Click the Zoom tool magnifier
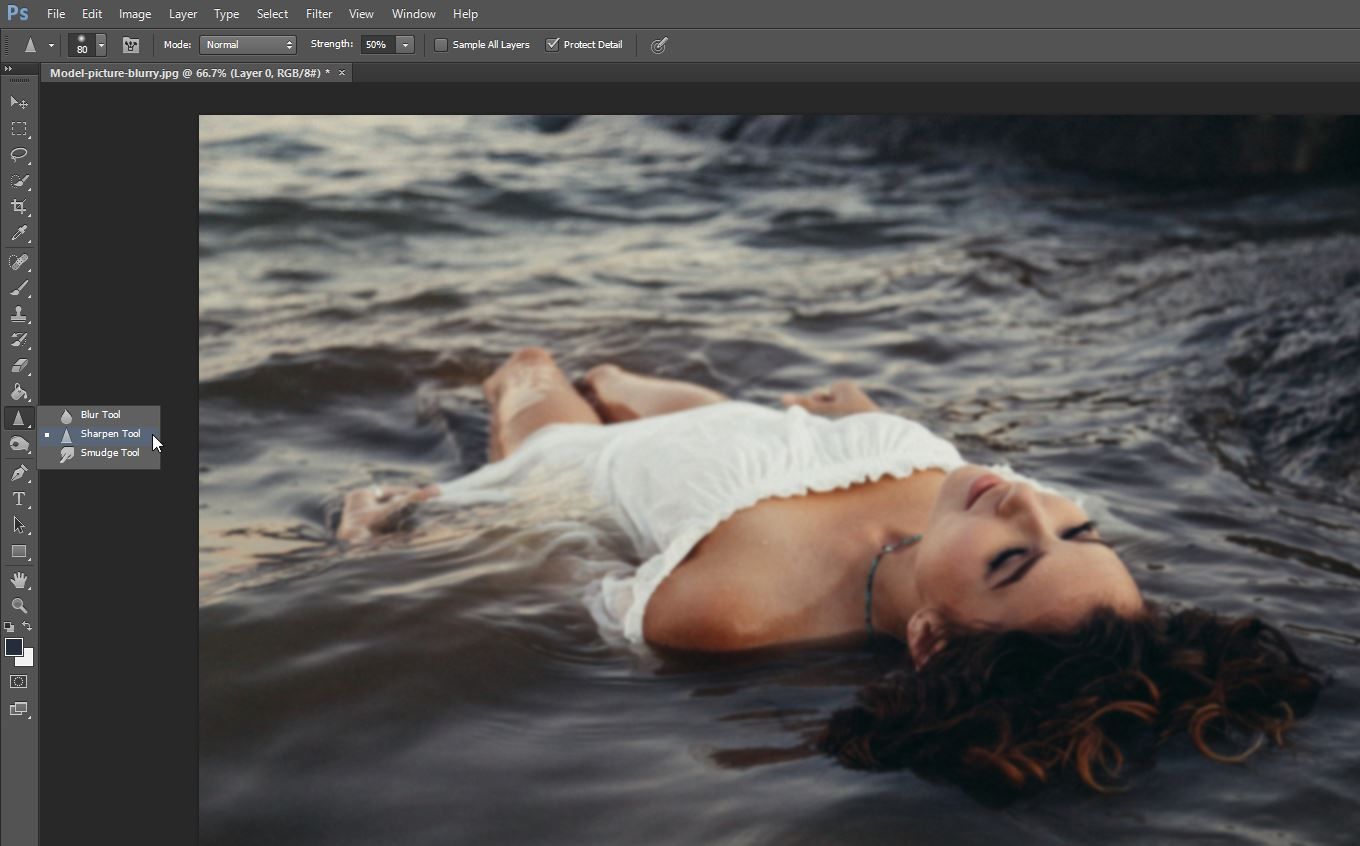This screenshot has height=846, width=1360. point(19,606)
